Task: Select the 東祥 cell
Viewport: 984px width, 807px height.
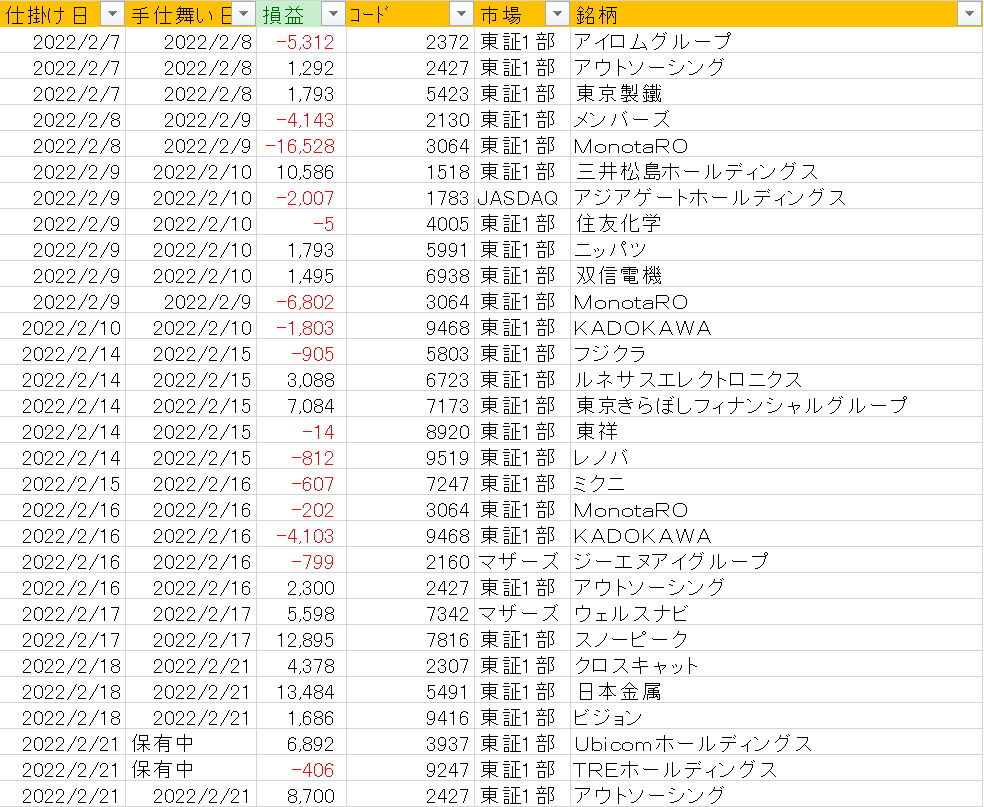Action: tap(777, 432)
